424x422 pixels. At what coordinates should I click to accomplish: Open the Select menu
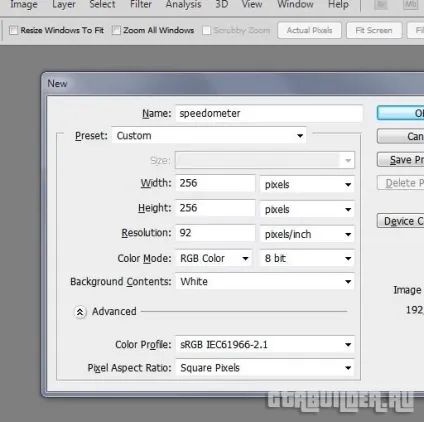pos(102,5)
